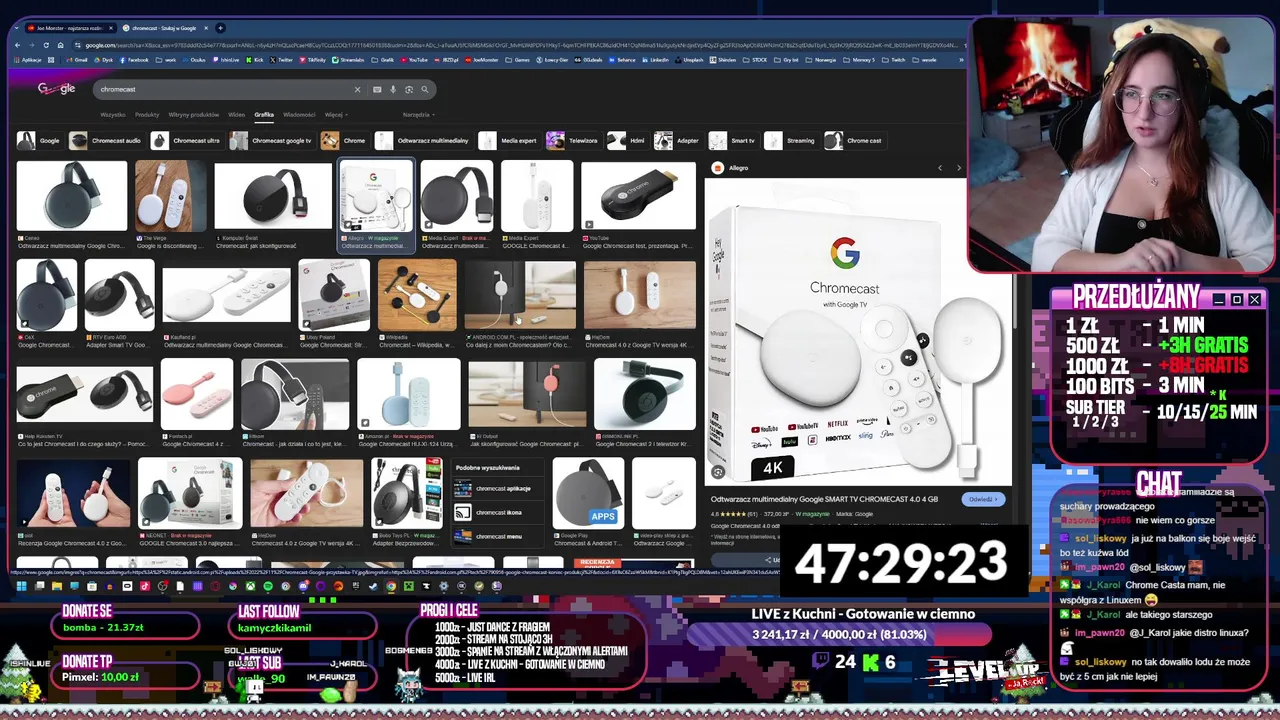Open Ceneo Chromecast thumbnail result
Viewport: 1280px width, 720px height.
[72, 198]
